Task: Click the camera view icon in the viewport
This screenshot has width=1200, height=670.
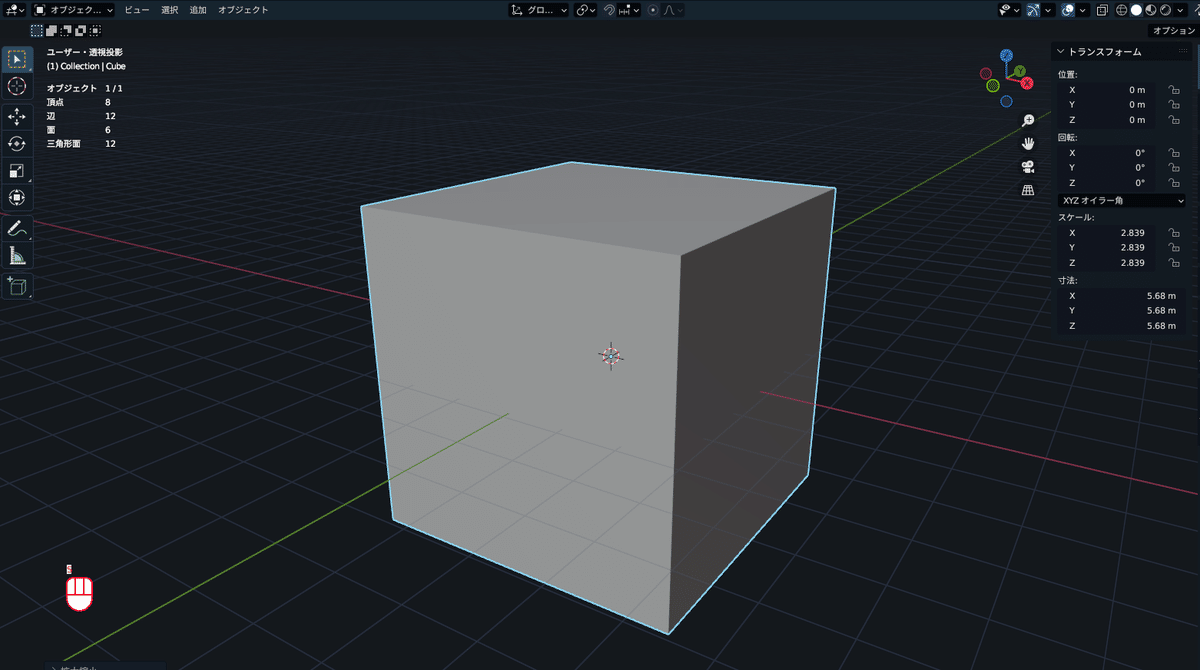Action: coord(1027,167)
